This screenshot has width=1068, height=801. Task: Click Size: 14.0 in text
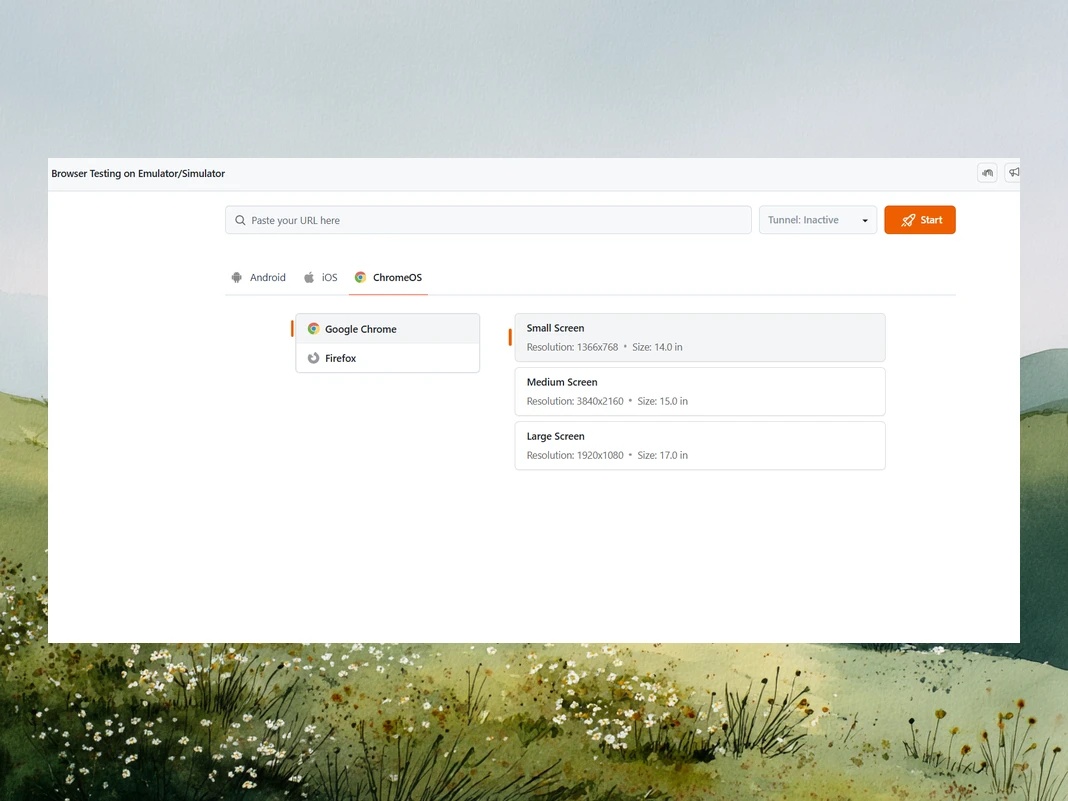657,347
